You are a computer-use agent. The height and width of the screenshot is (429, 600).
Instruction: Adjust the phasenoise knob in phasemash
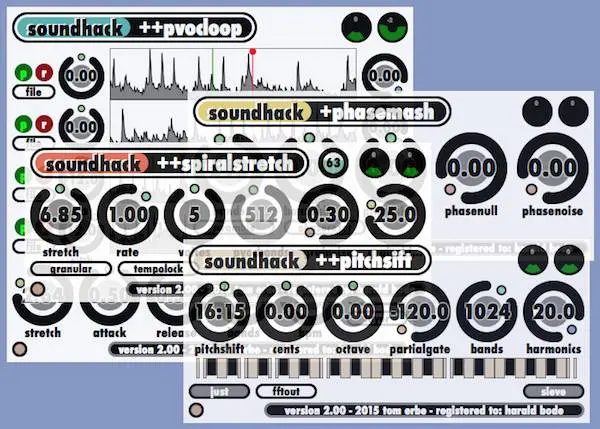click(x=553, y=168)
